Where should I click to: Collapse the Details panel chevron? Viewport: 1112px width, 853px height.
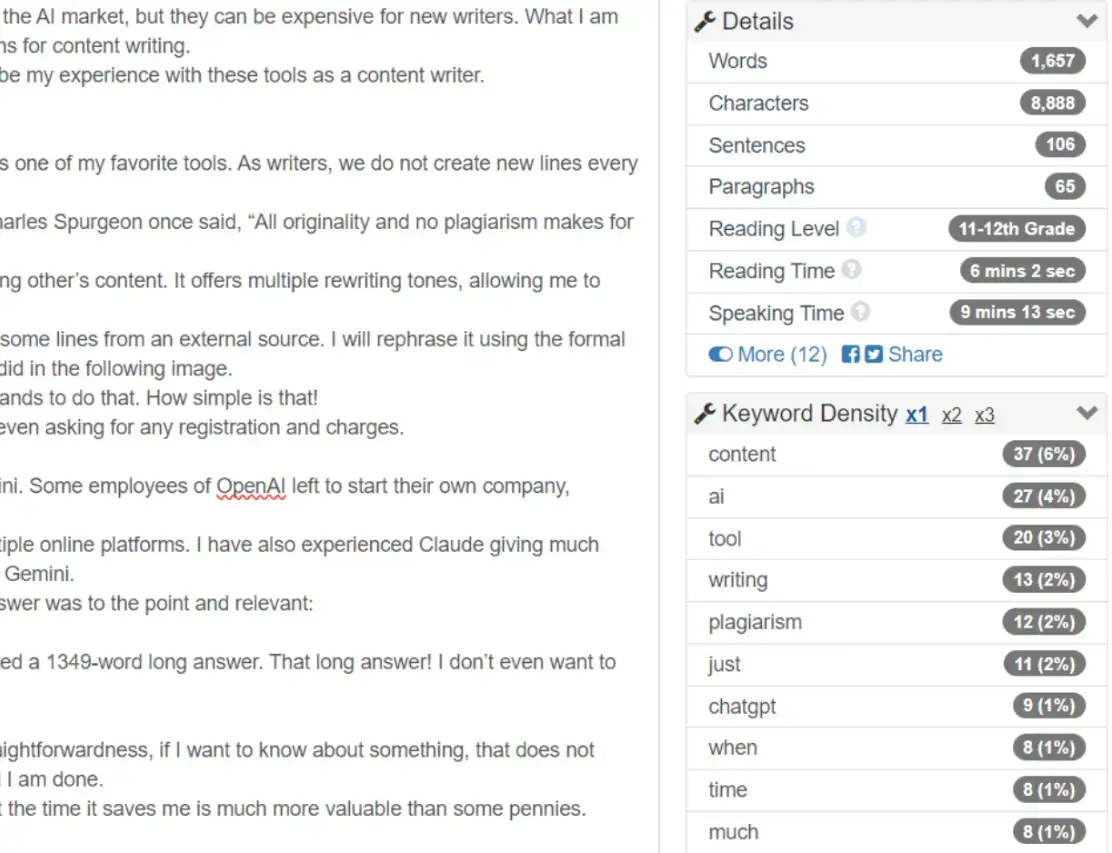(1086, 21)
